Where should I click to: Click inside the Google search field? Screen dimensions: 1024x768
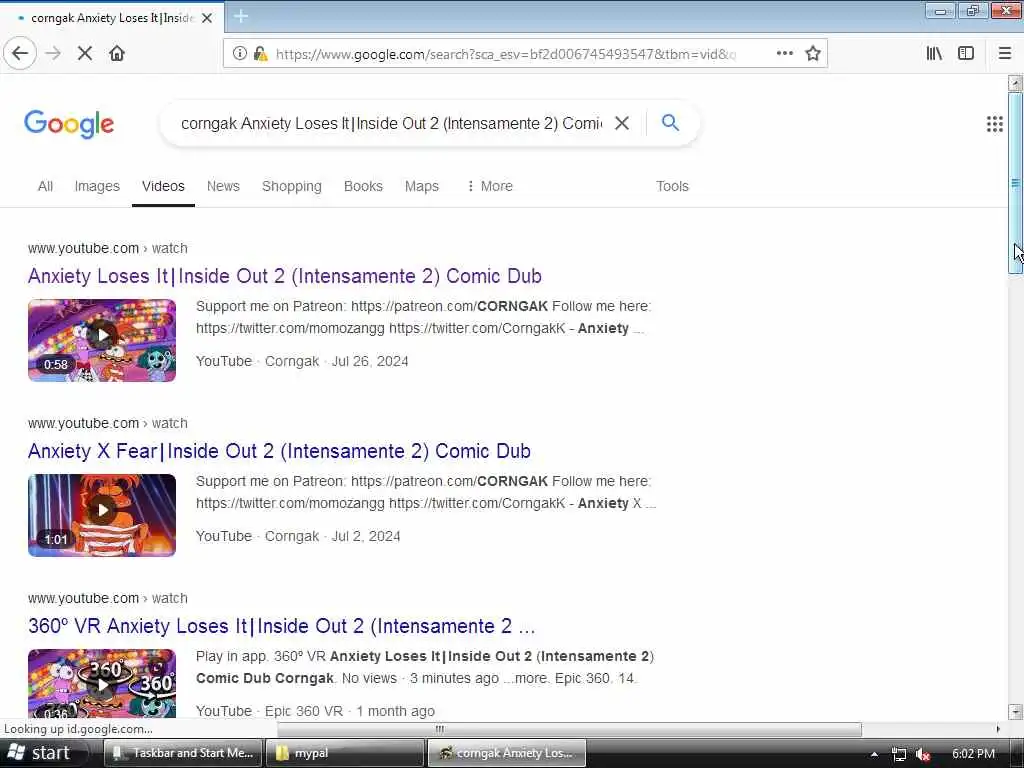[392, 123]
